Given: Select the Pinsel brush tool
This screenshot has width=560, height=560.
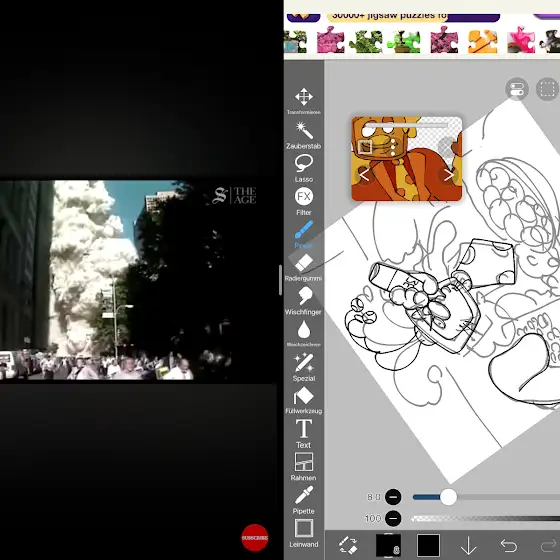Looking at the screenshot, I should [x=304, y=234].
